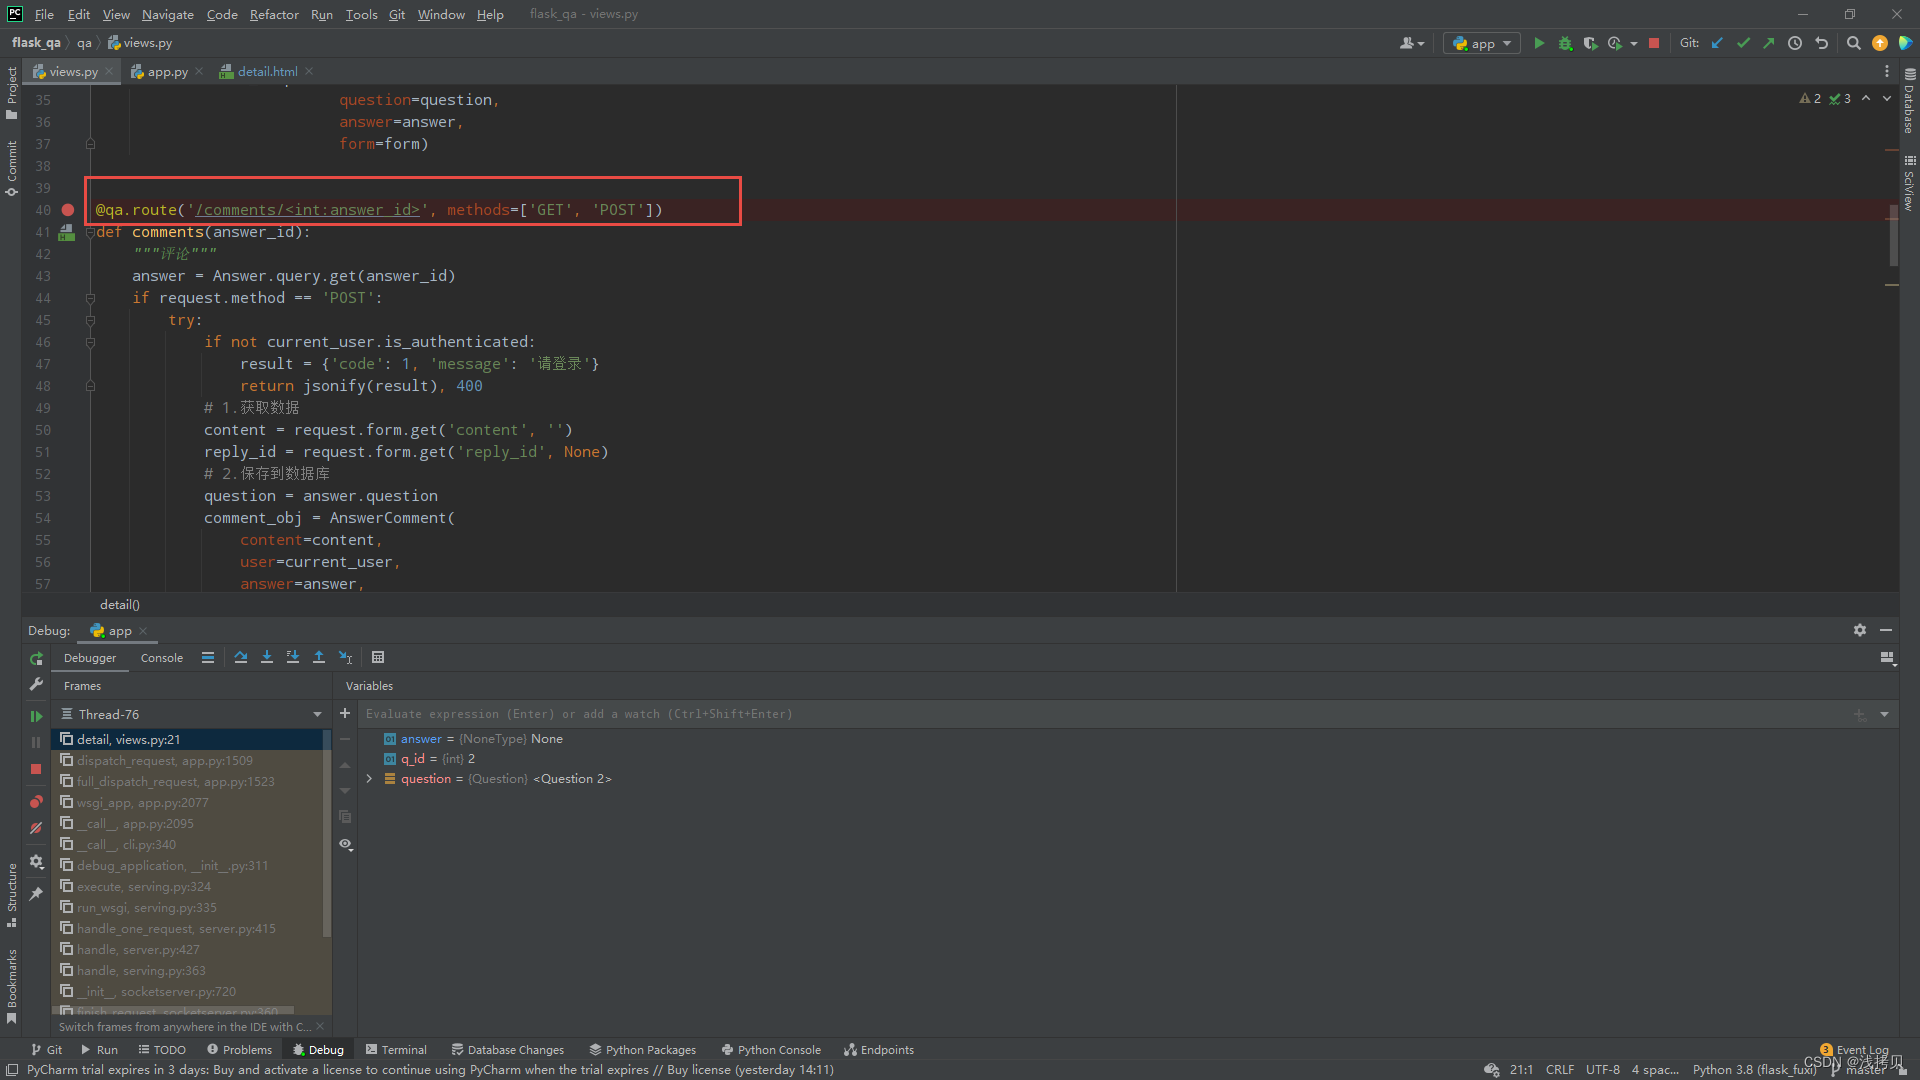1920x1080 pixels.
Task: Click the Step Over icon in the debug toolbar
Action: click(x=240, y=657)
